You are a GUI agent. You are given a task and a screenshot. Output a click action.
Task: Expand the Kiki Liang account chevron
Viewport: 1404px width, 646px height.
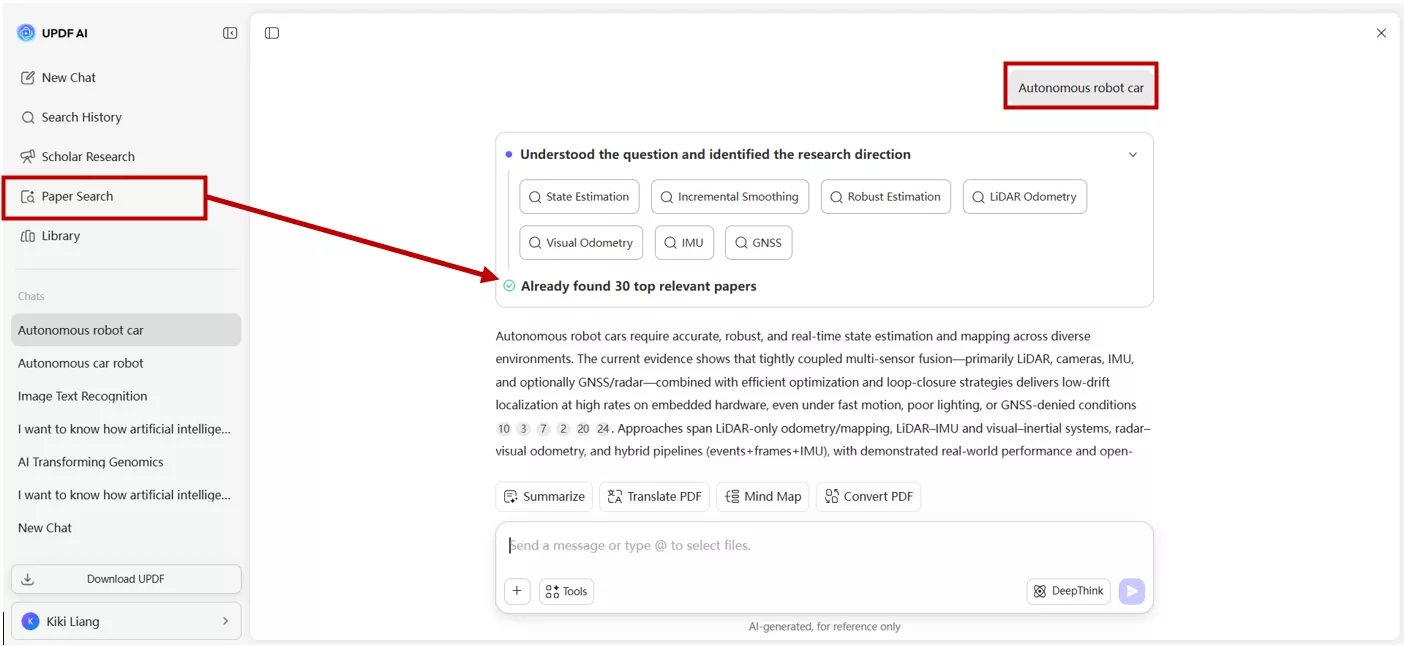[x=225, y=621]
